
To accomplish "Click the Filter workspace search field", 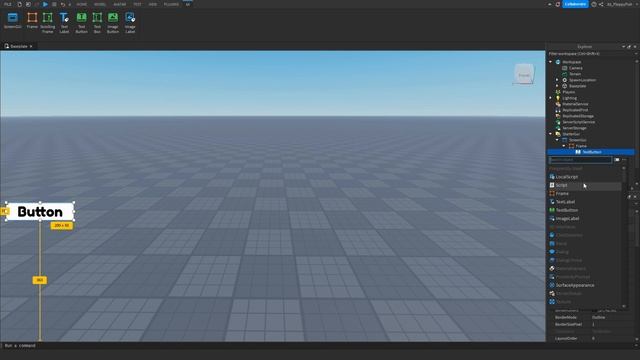I will 590,53.
